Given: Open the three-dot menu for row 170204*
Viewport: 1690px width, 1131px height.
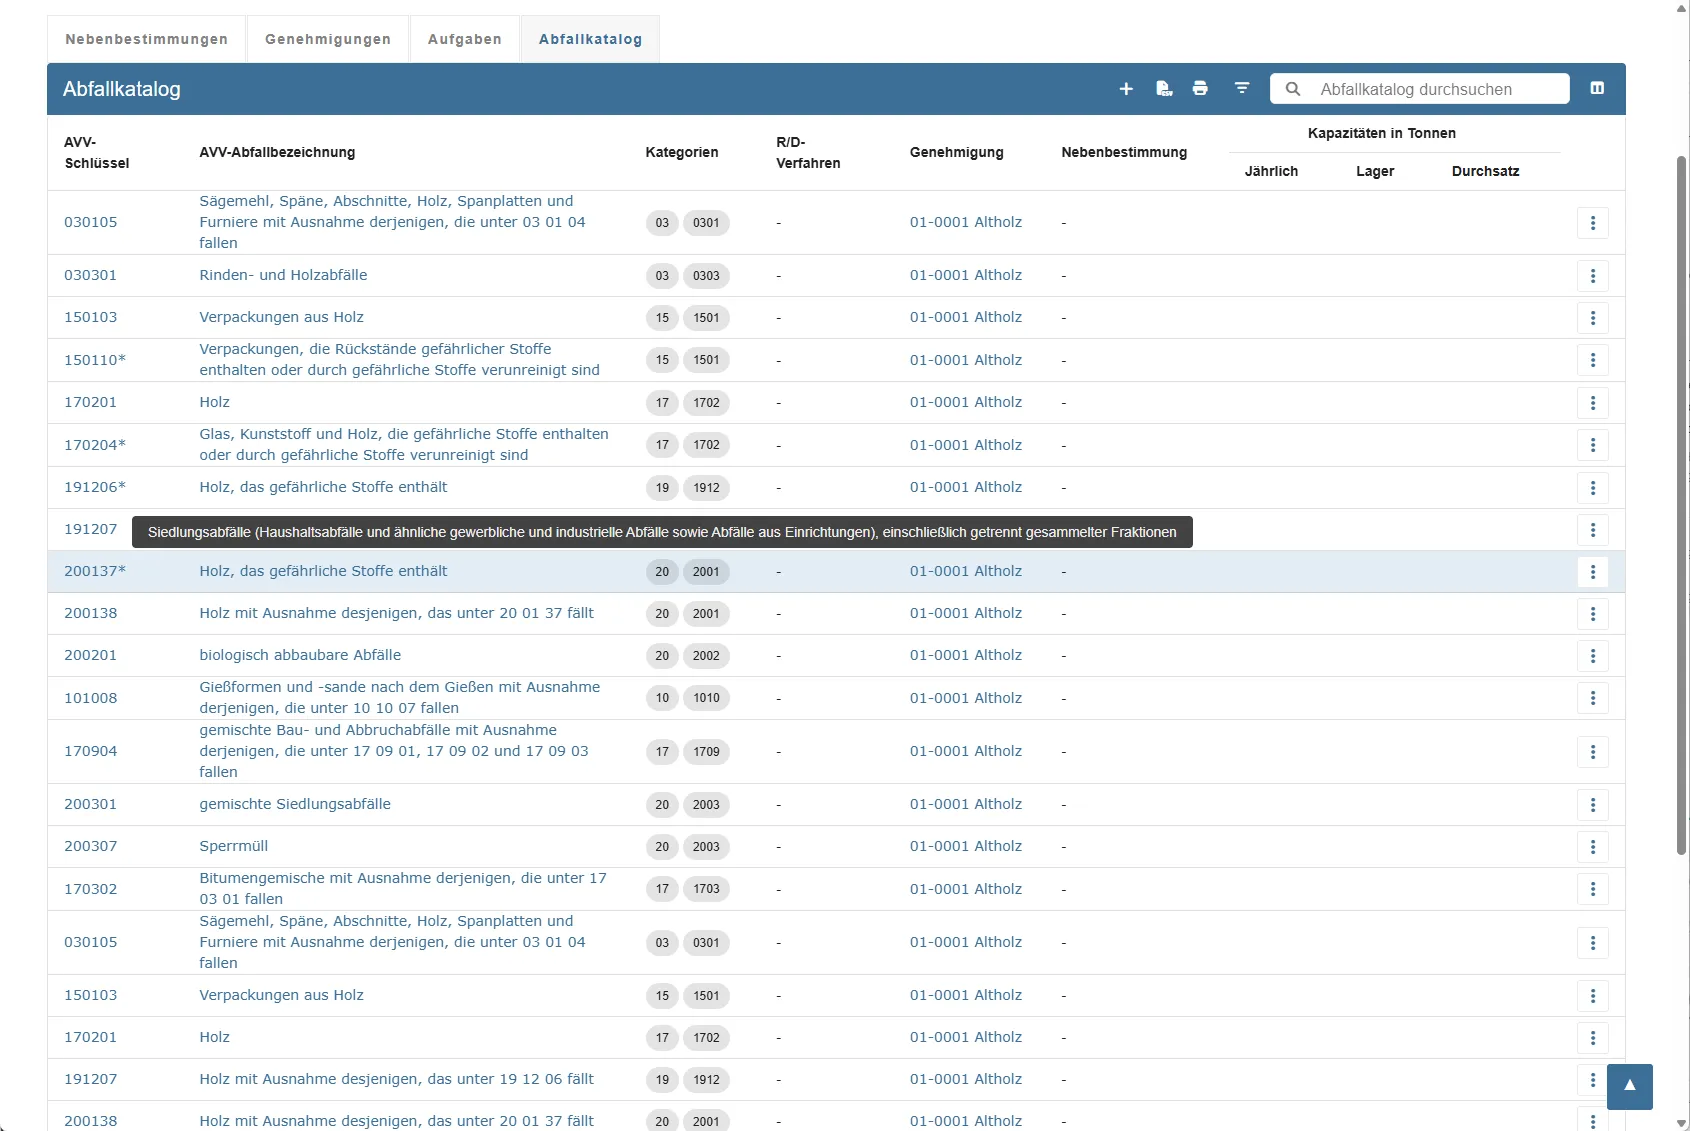Looking at the screenshot, I should [1593, 445].
